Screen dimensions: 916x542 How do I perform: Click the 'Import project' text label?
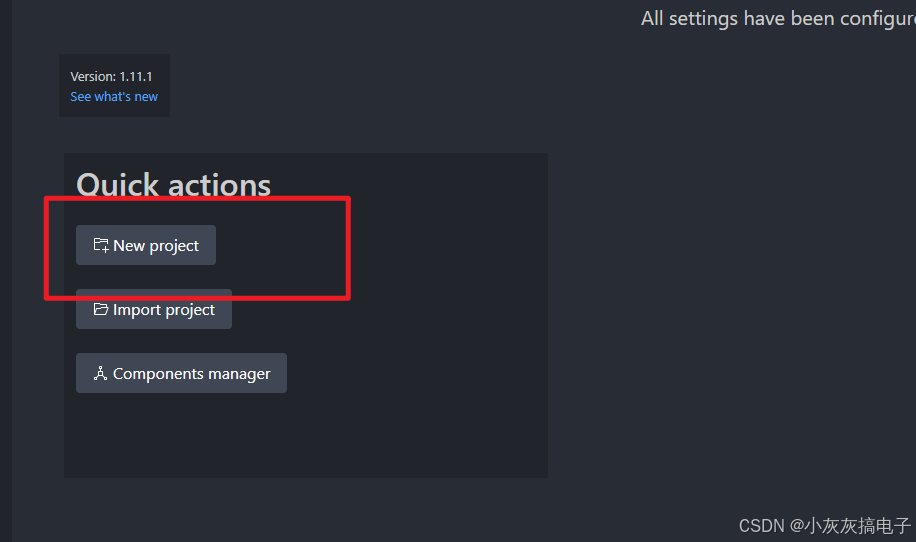[x=164, y=310]
